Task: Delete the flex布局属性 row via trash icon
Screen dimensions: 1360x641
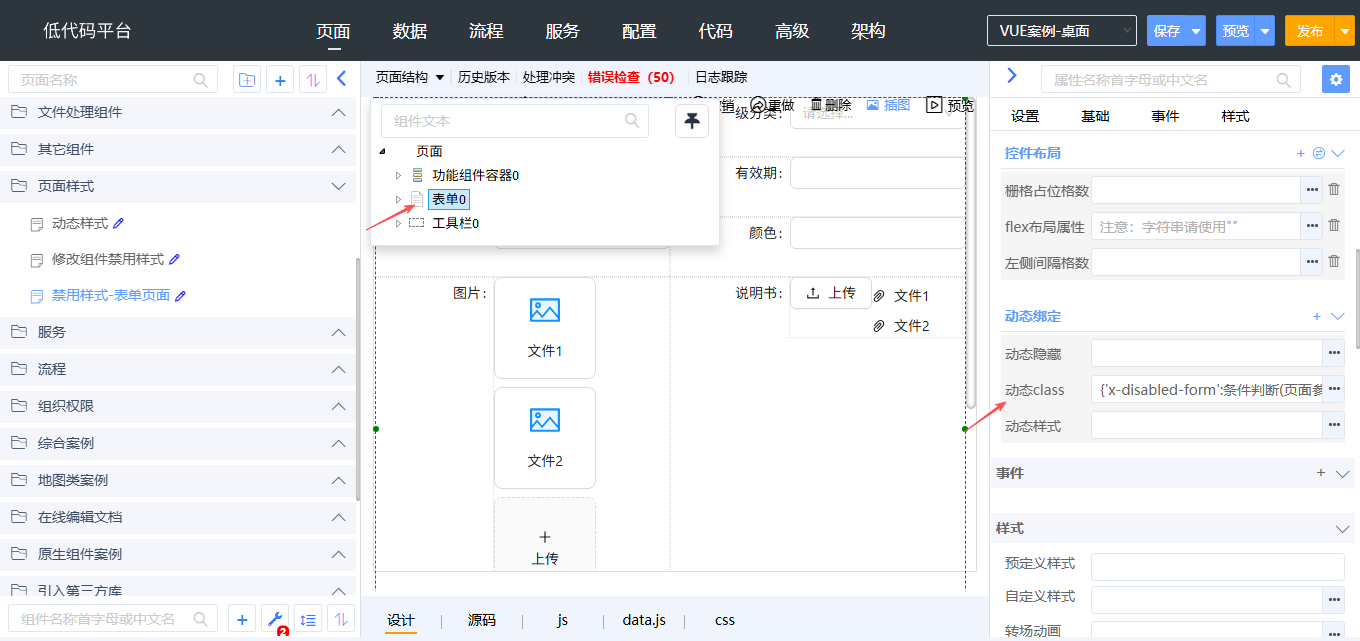Action: click(1334, 226)
